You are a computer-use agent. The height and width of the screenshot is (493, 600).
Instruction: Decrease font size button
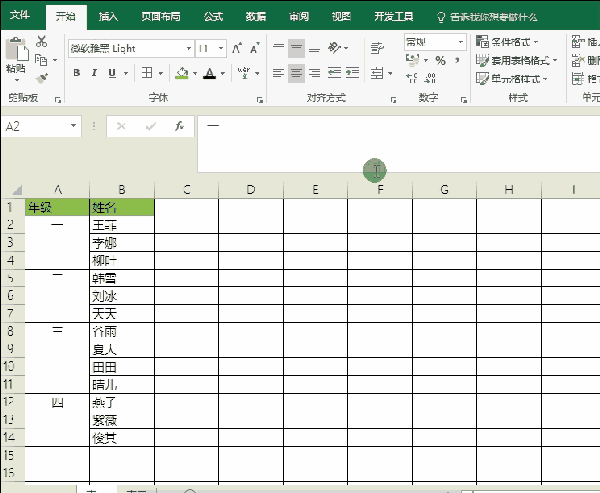point(254,49)
